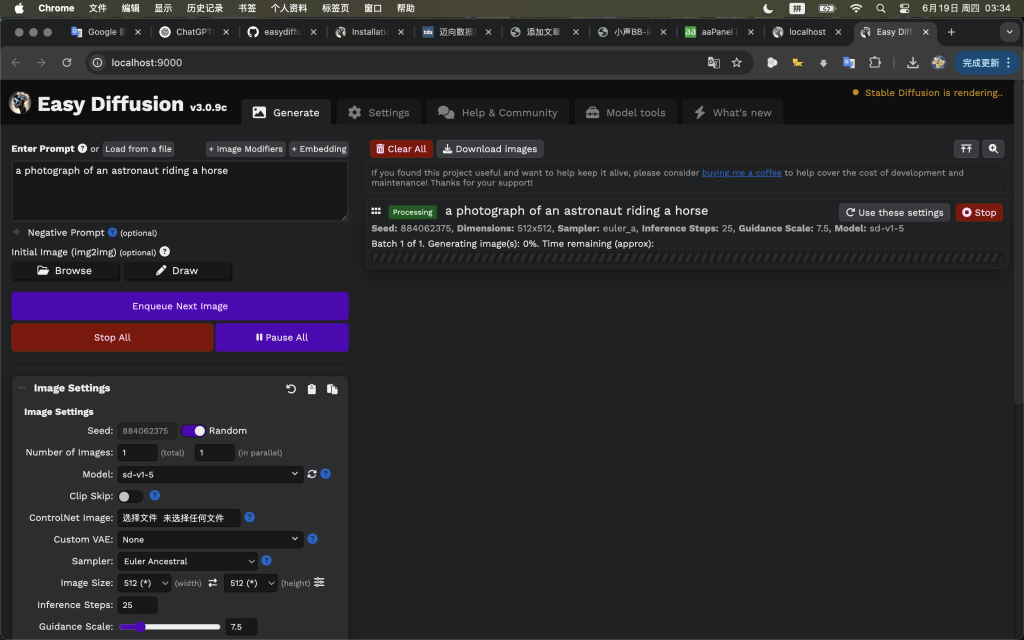Open the Custom VAE dropdown
The height and width of the screenshot is (640, 1024).
coord(210,539)
